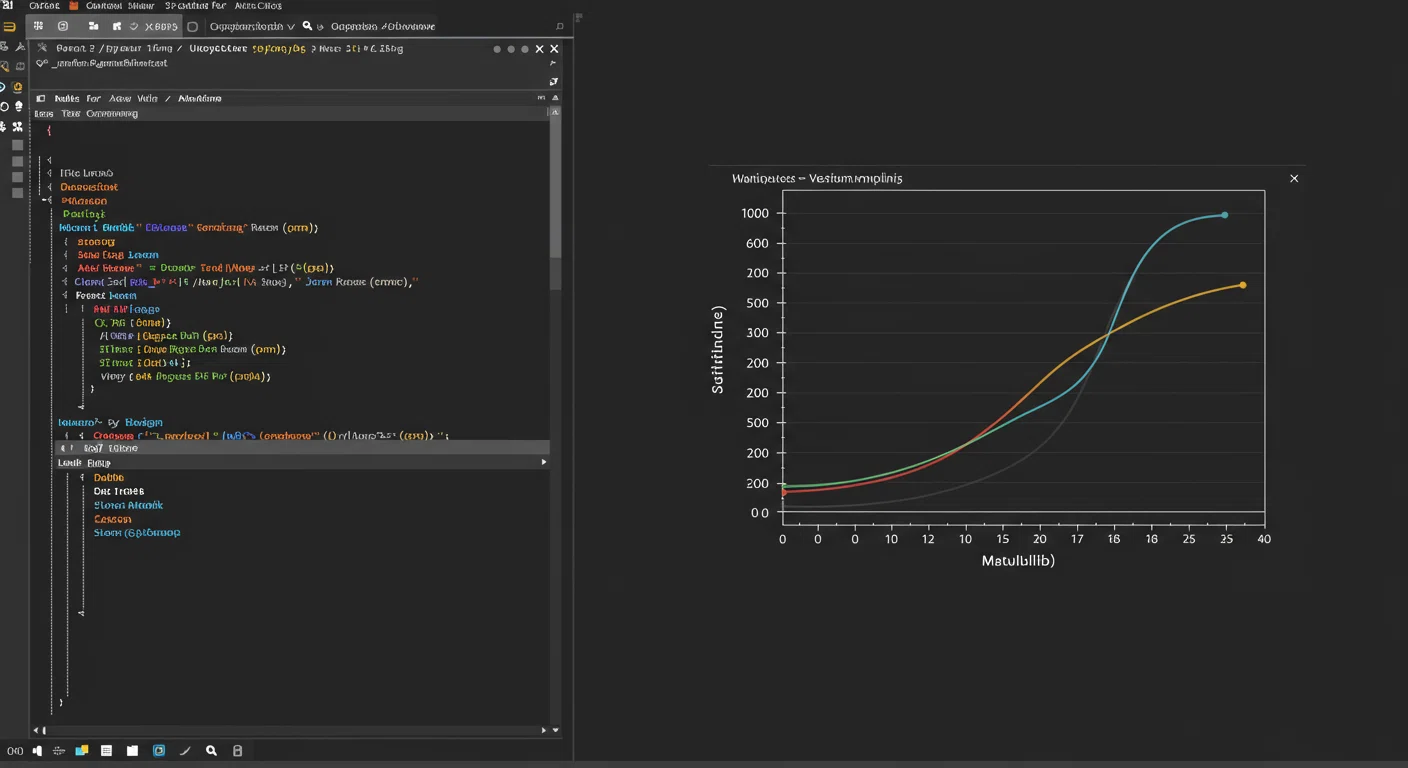Click the blue-outlined app icon in bottom taskbar
Image resolution: width=1408 pixels, height=768 pixels.
pos(159,751)
